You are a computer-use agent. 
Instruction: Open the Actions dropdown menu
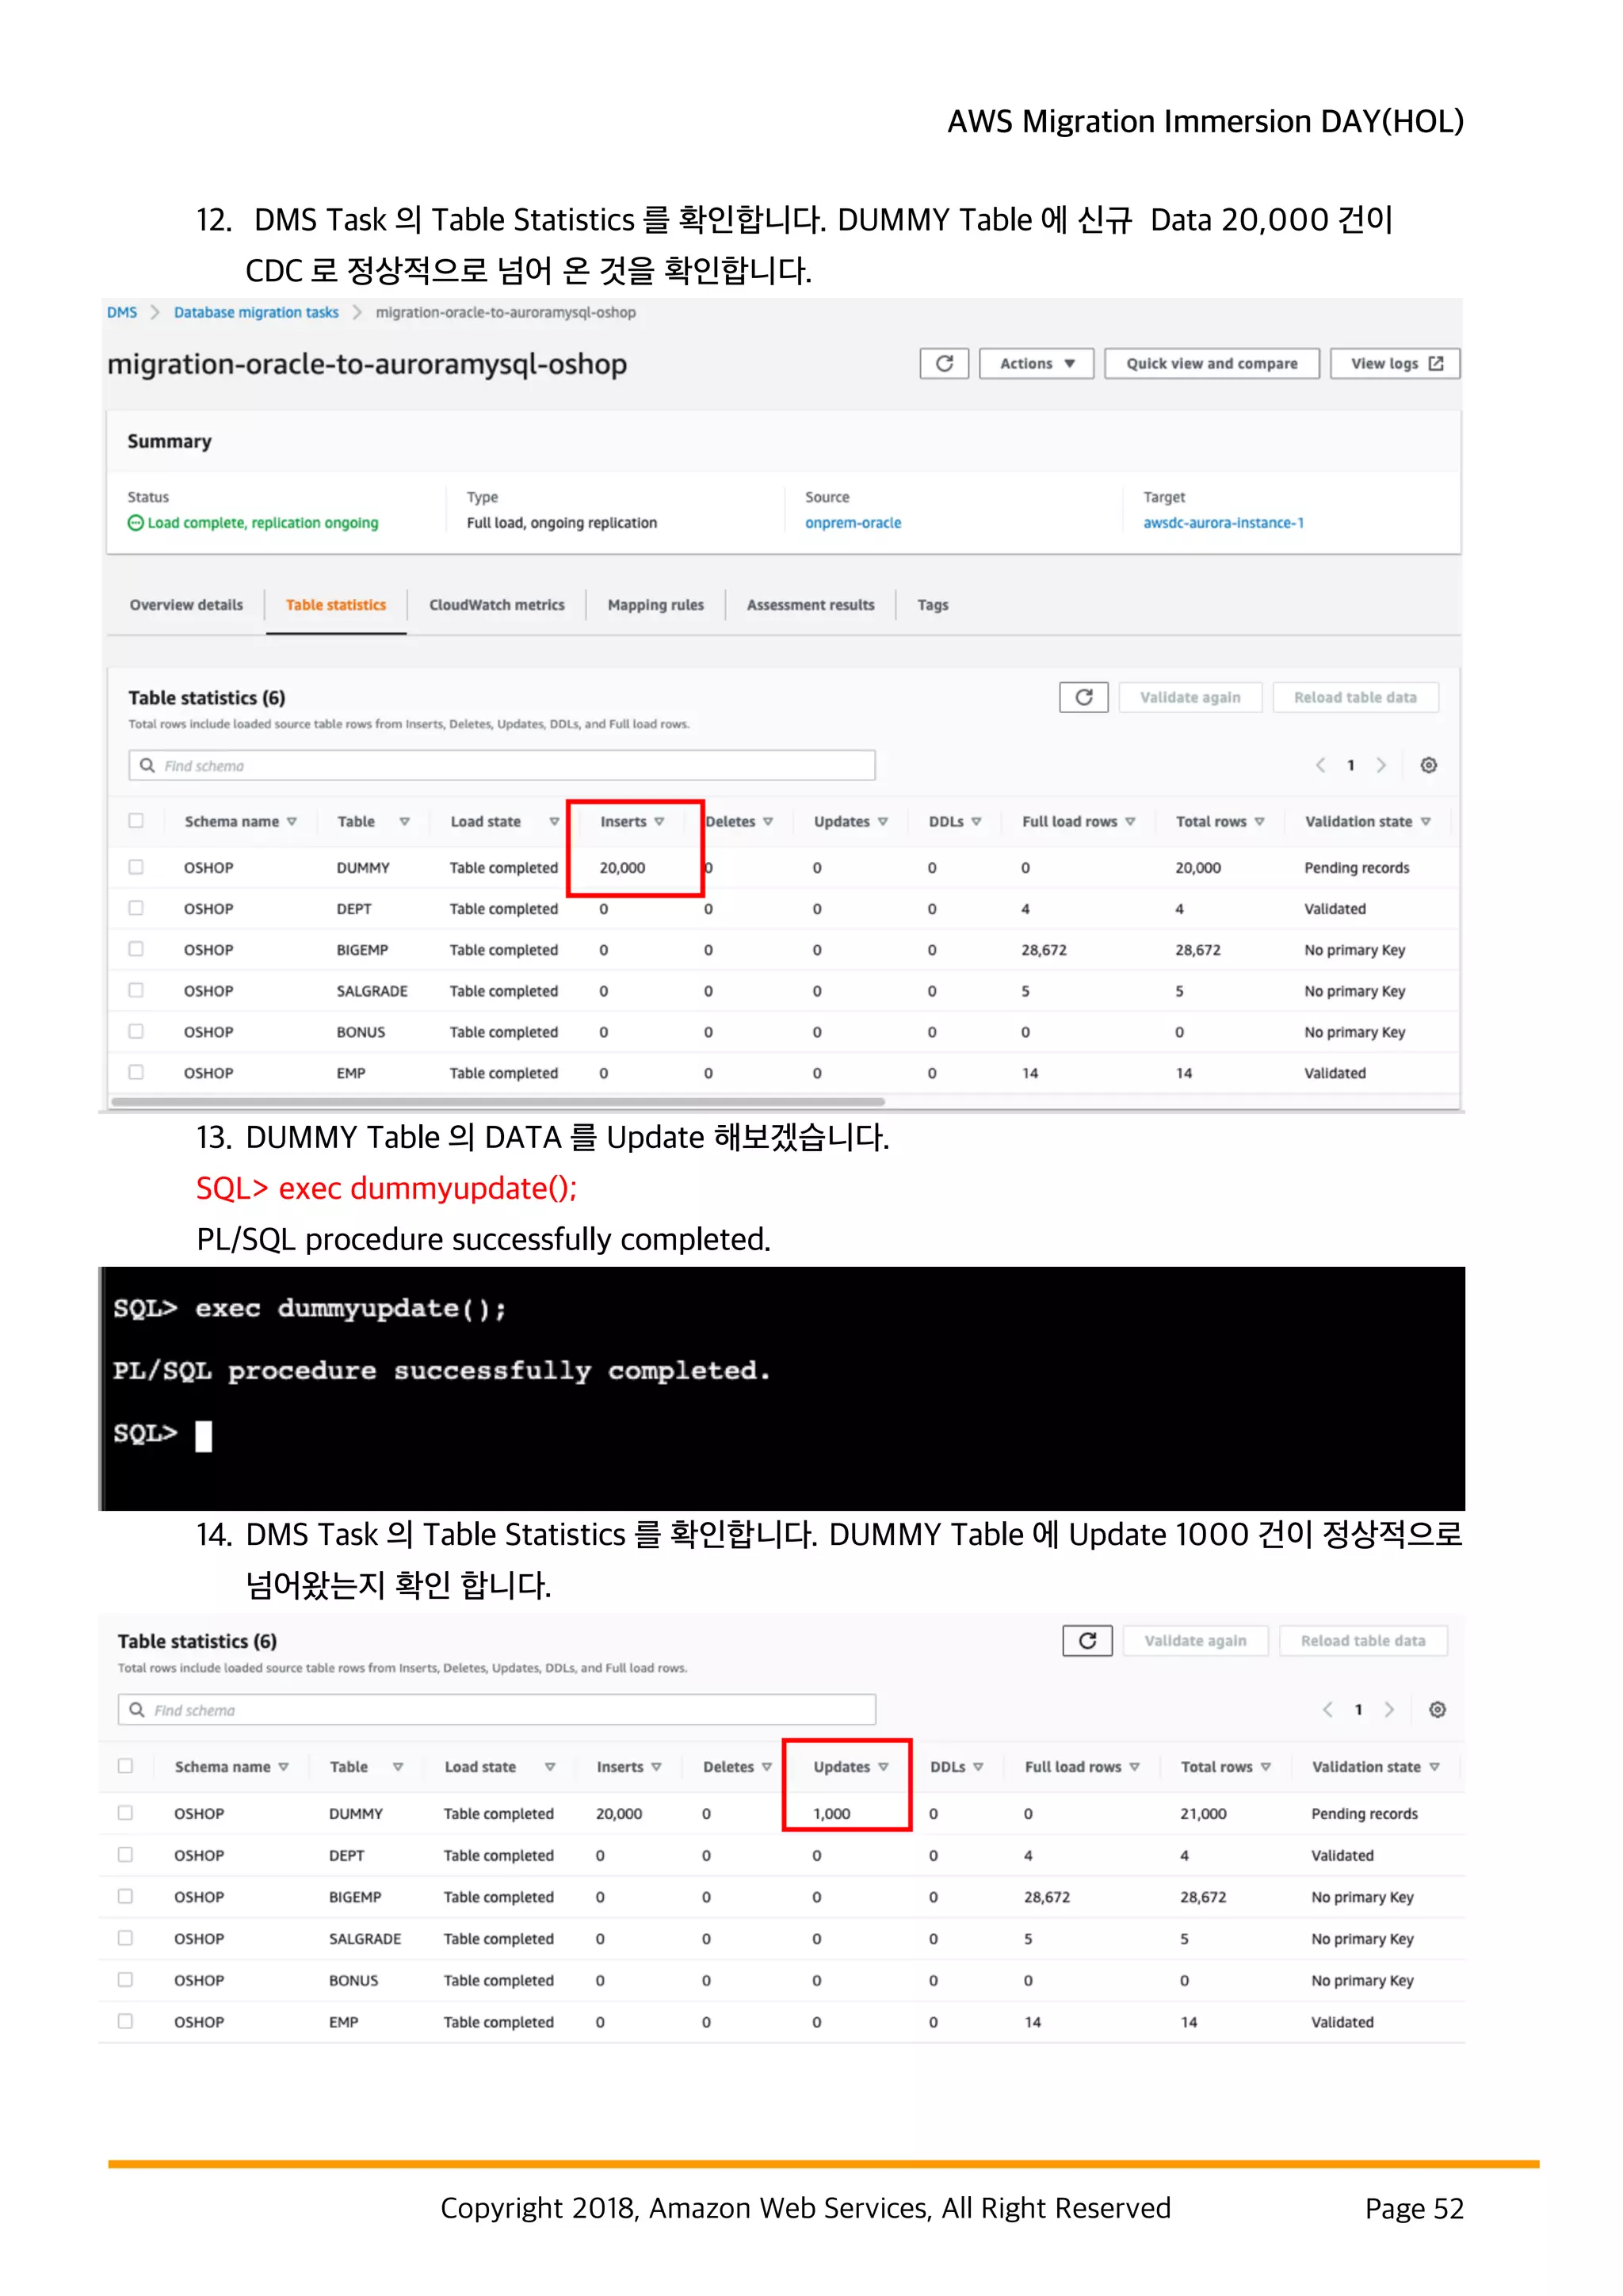(x=1036, y=364)
